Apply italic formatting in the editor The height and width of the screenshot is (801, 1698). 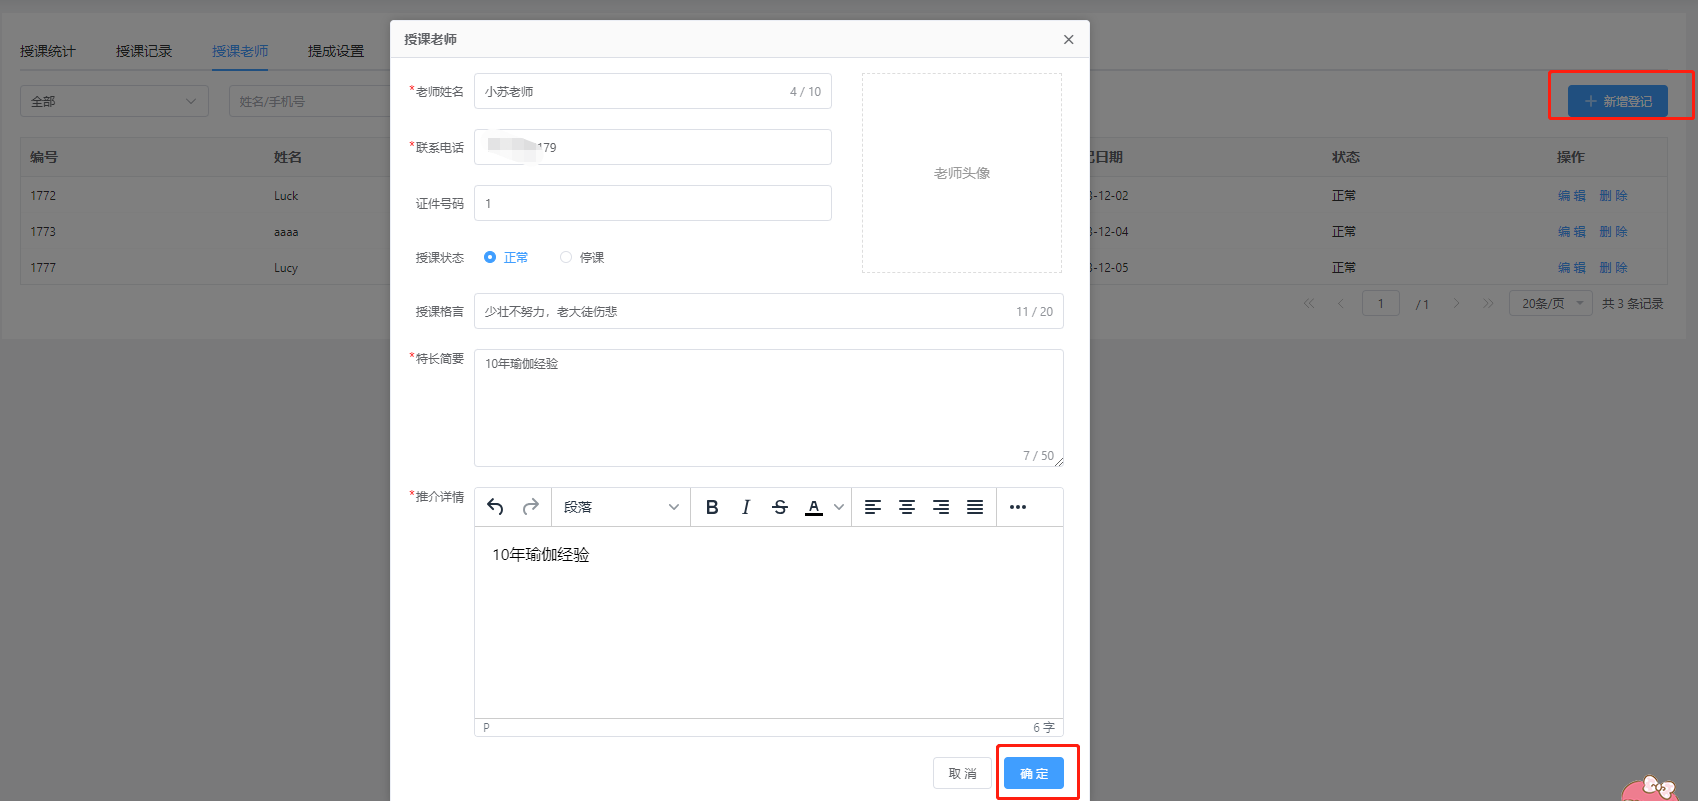click(x=746, y=507)
